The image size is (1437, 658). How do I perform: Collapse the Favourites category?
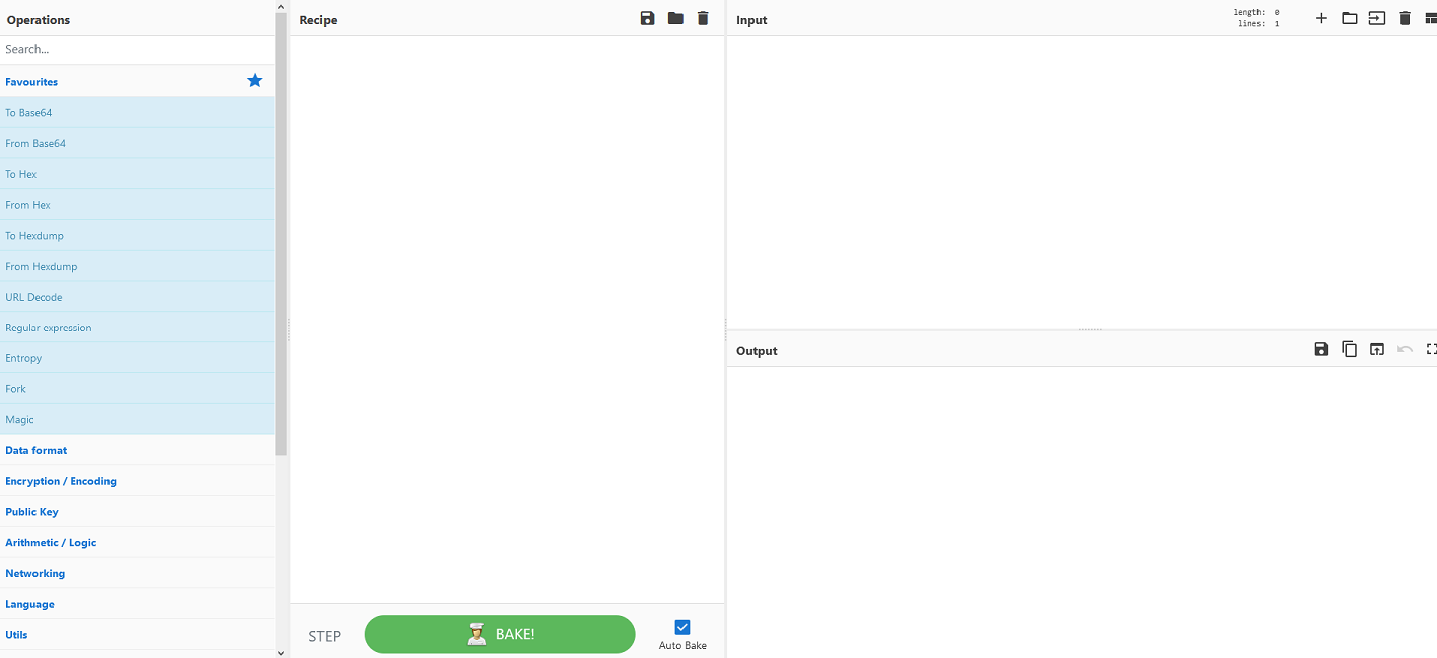pyautogui.click(x=137, y=82)
